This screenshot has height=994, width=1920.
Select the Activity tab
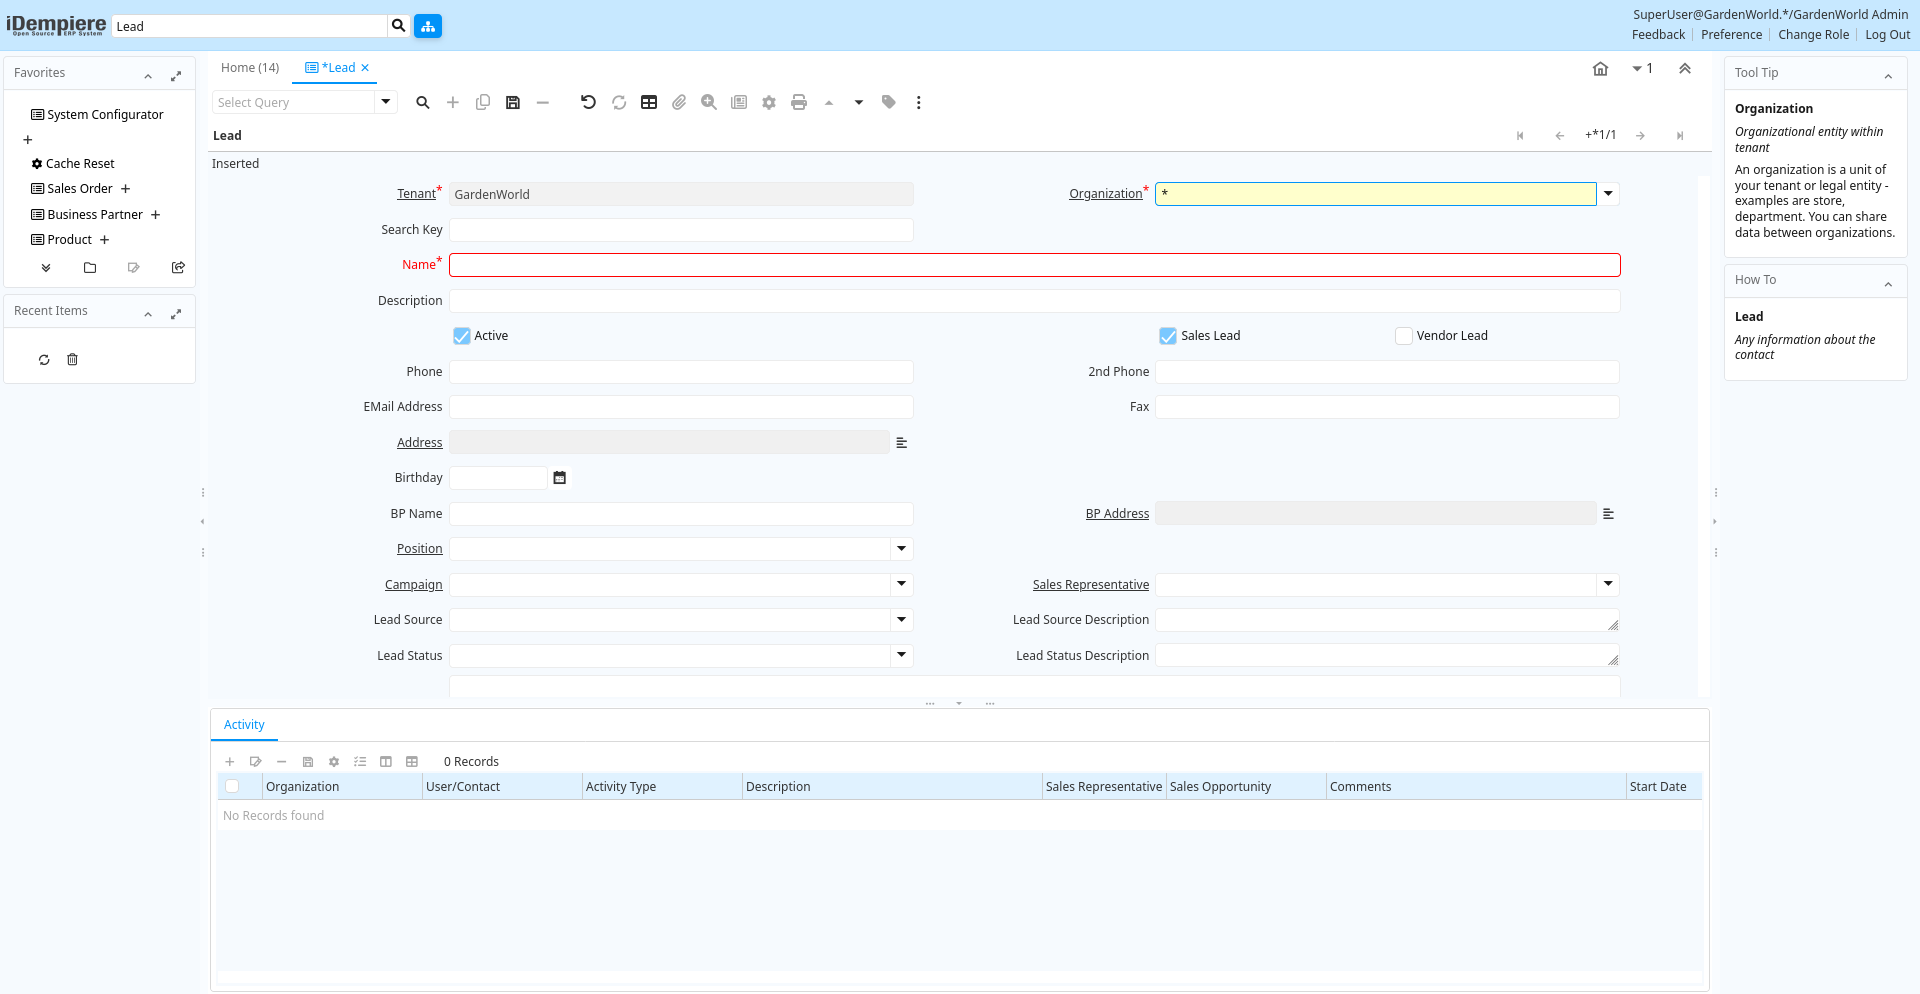click(244, 725)
